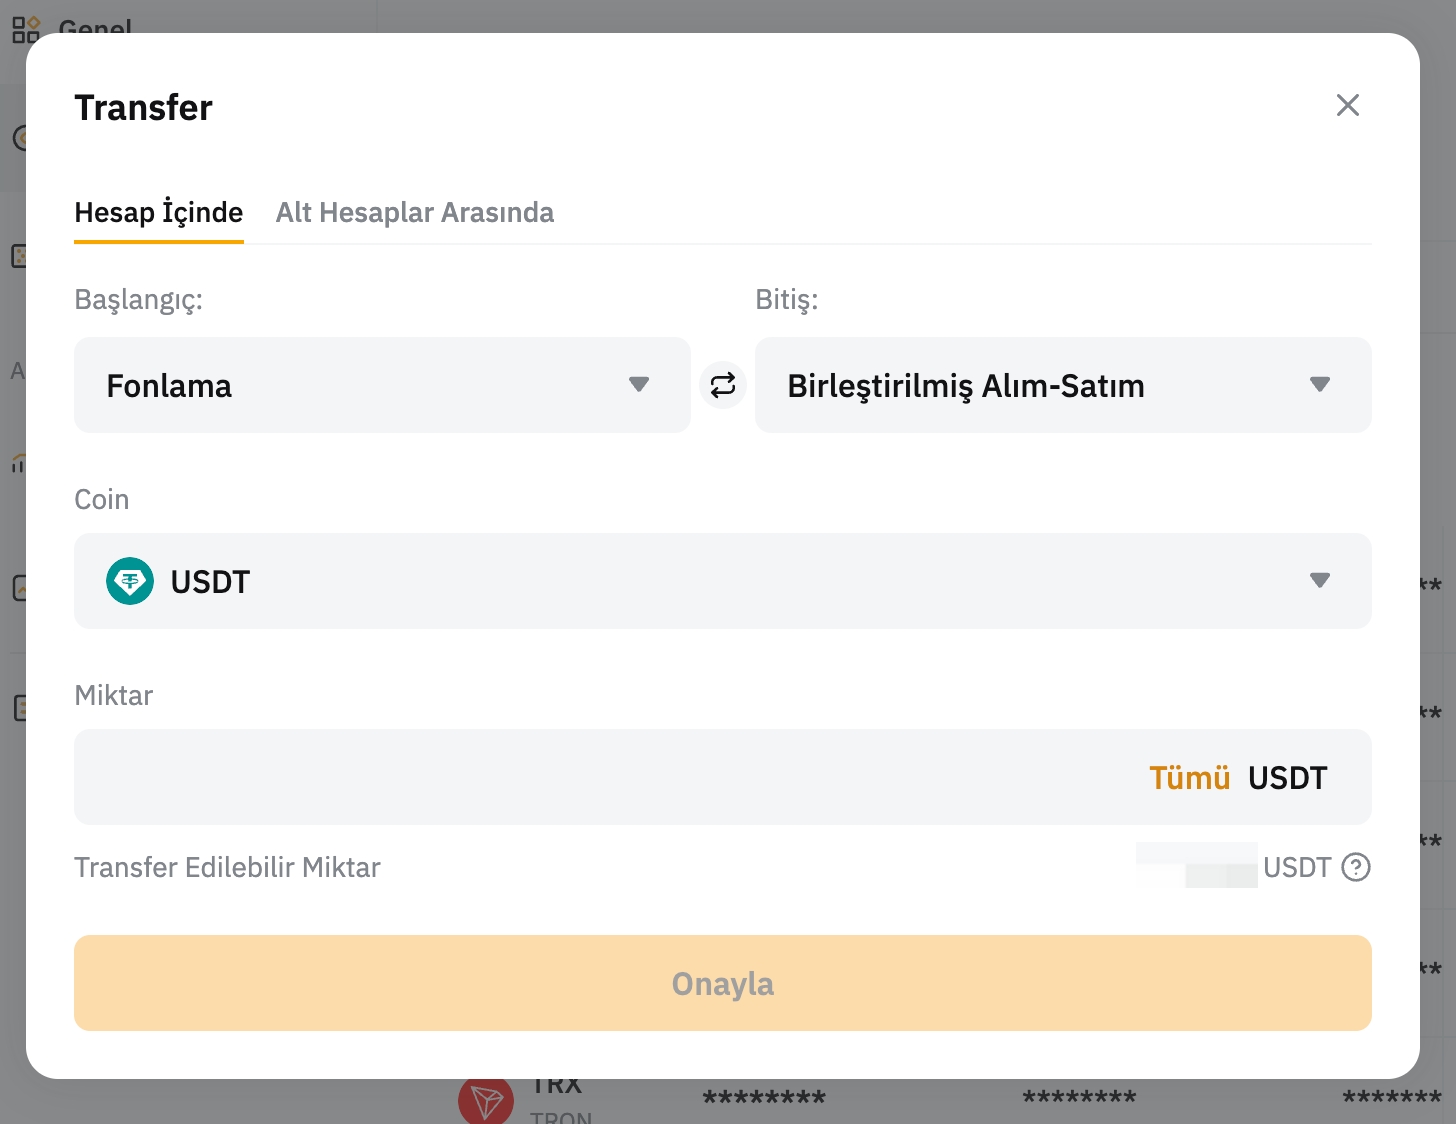Select Tümü to transfer the full amount
The width and height of the screenshot is (1456, 1124).
click(x=1189, y=778)
